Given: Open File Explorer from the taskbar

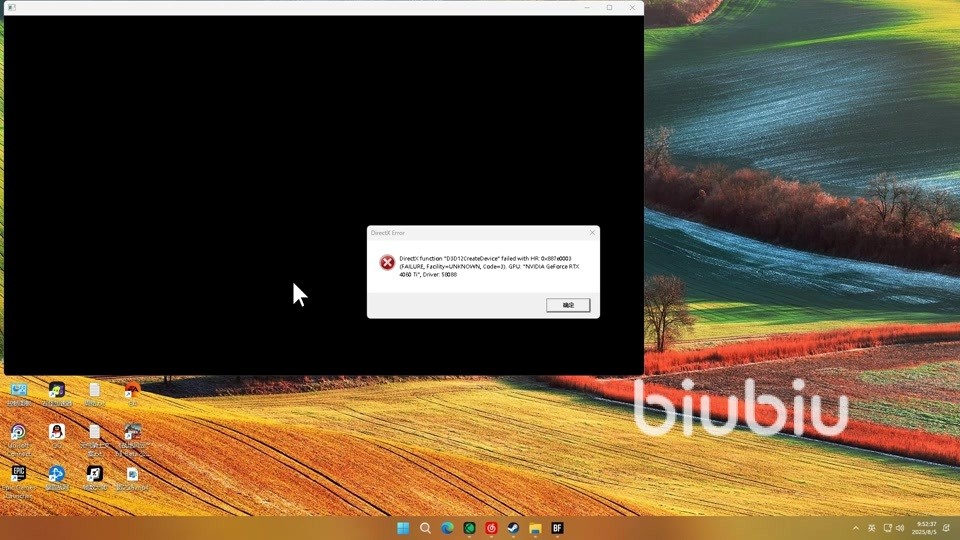Looking at the screenshot, I should click(x=535, y=528).
